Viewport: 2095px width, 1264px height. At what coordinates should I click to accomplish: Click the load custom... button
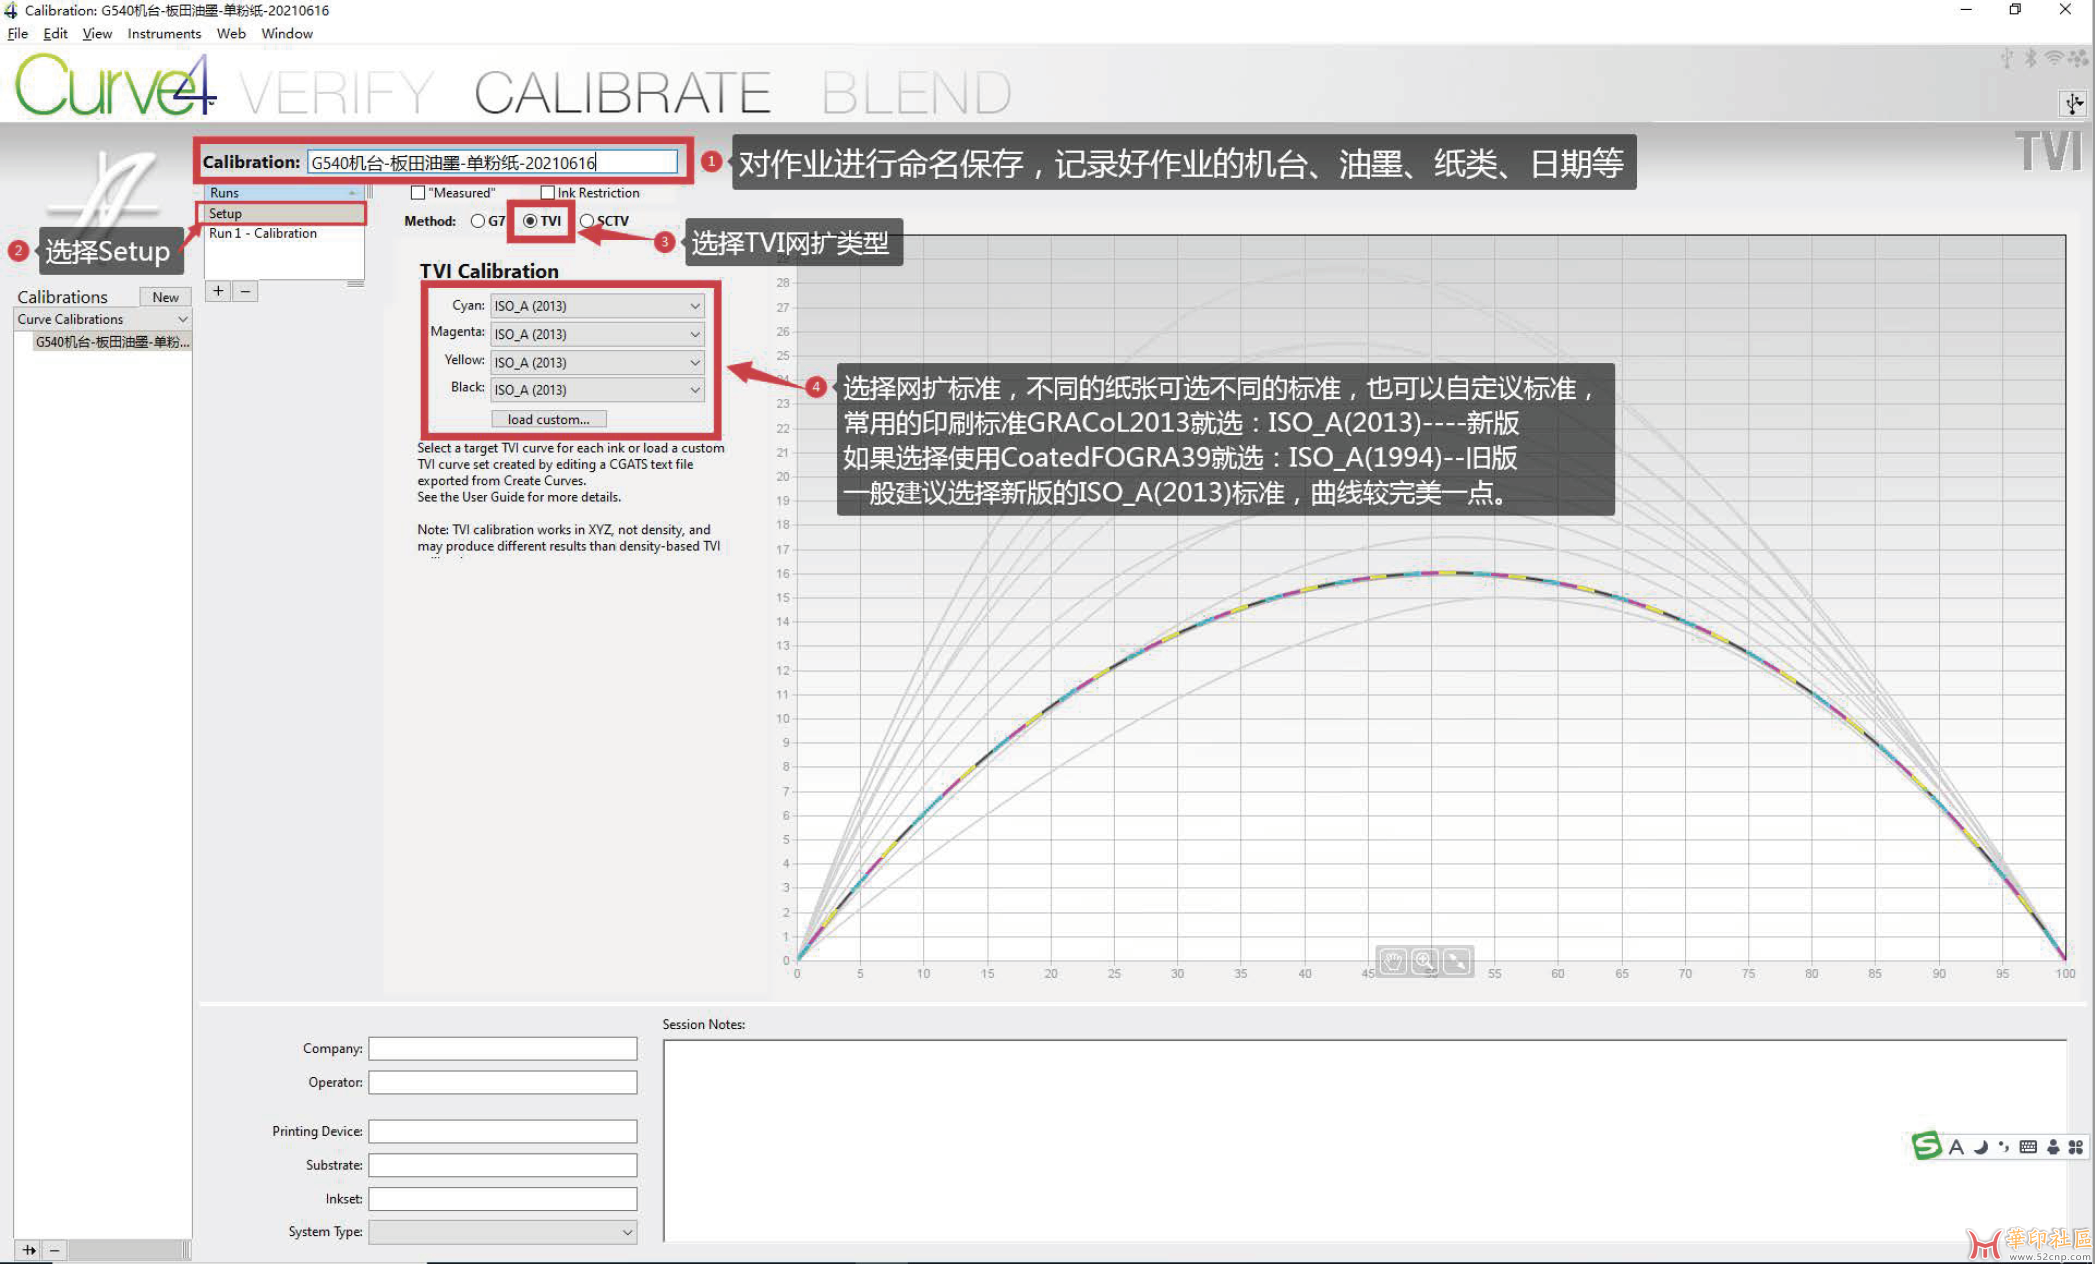click(548, 419)
